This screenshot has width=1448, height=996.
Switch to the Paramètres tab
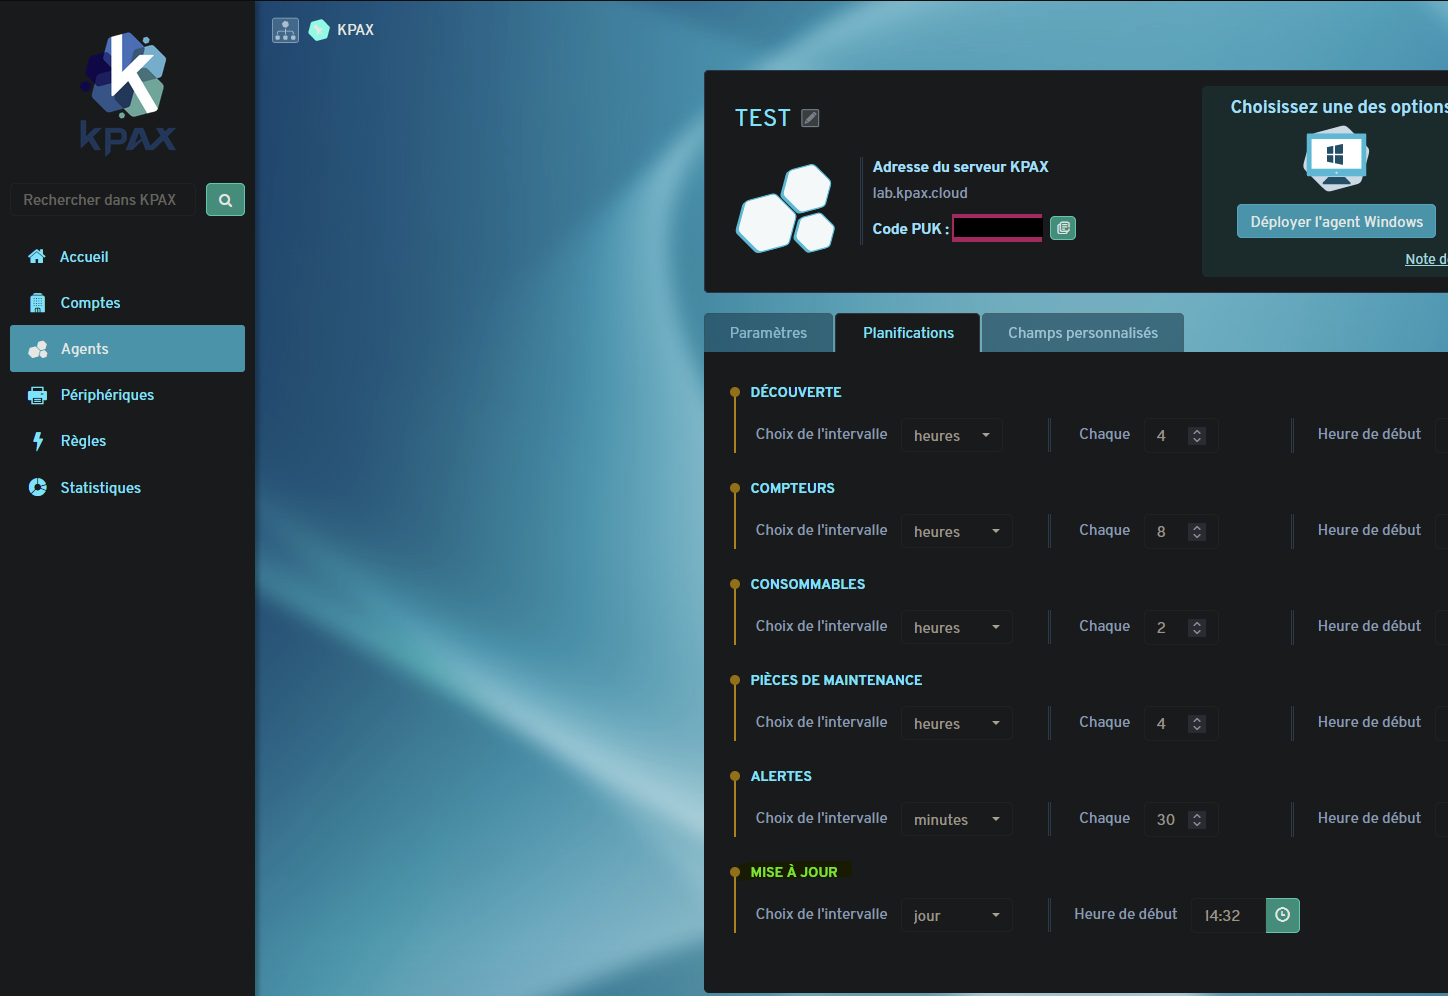pyautogui.click(x=768, y=333)
